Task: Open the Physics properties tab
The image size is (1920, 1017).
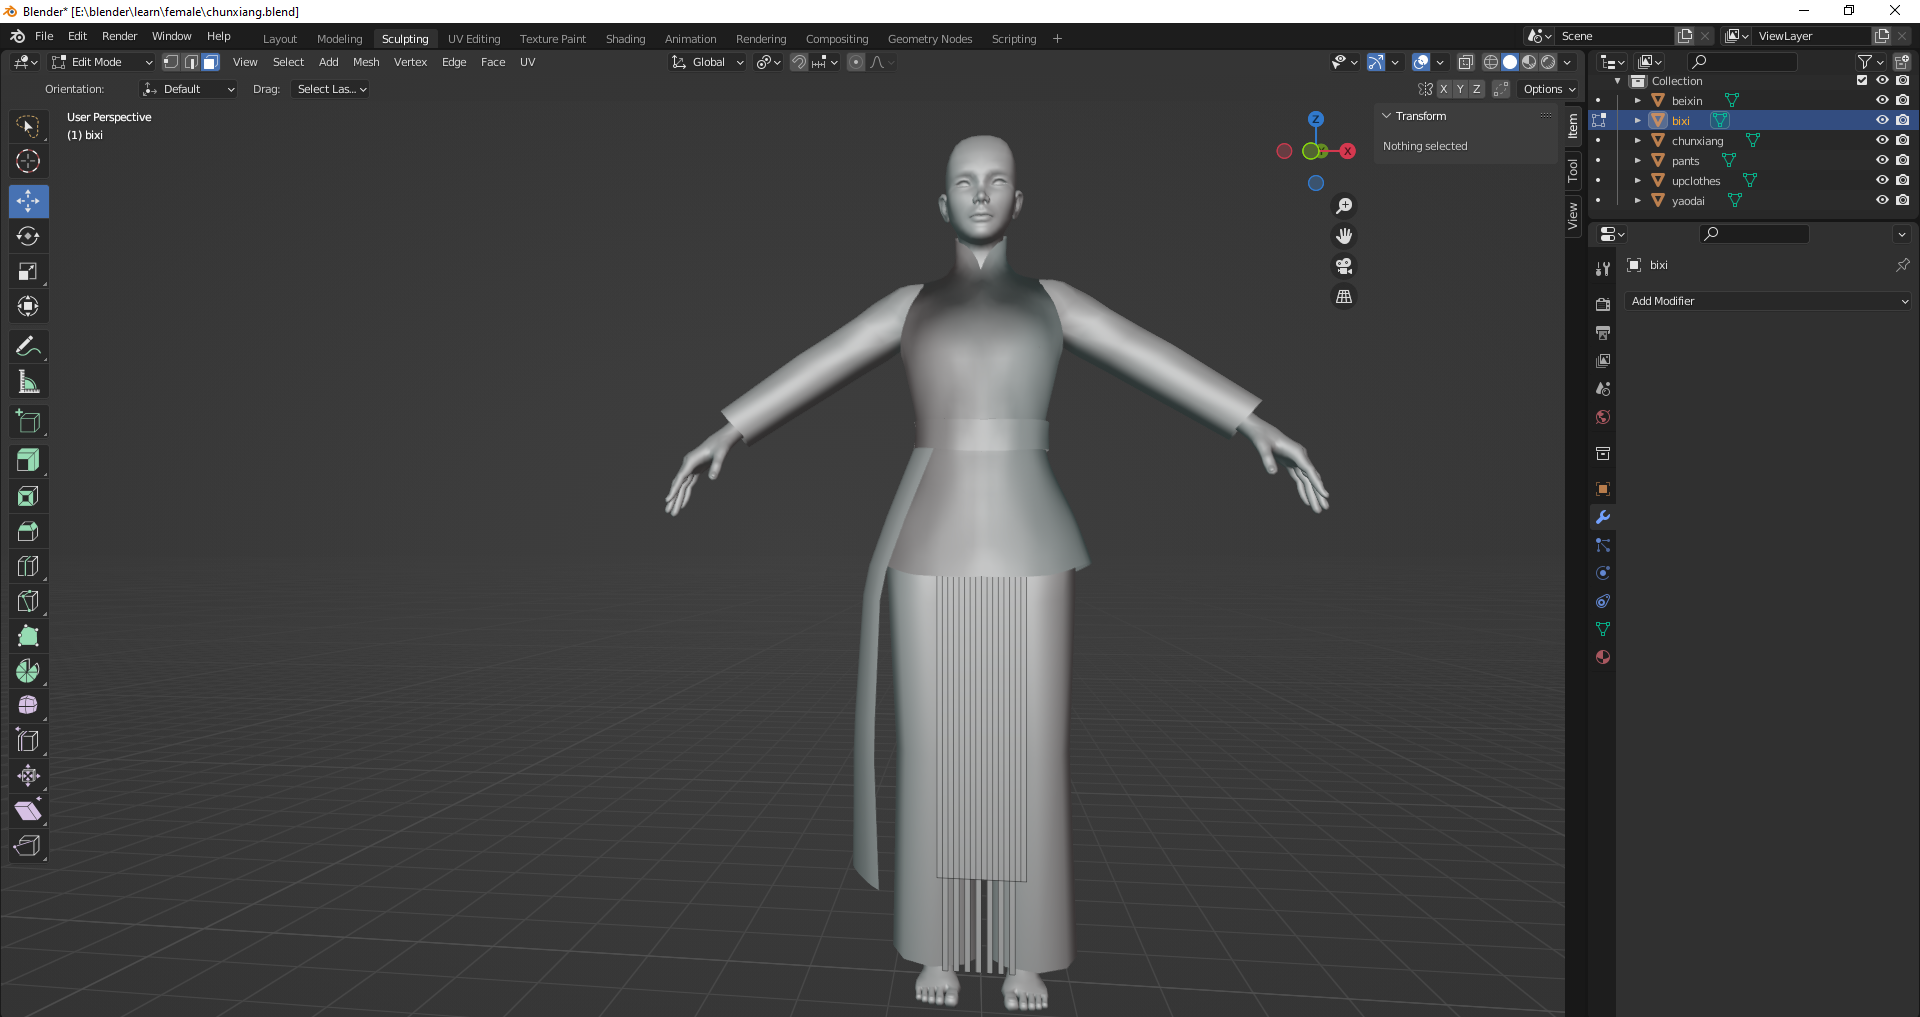Action: tap(1603, 573)
